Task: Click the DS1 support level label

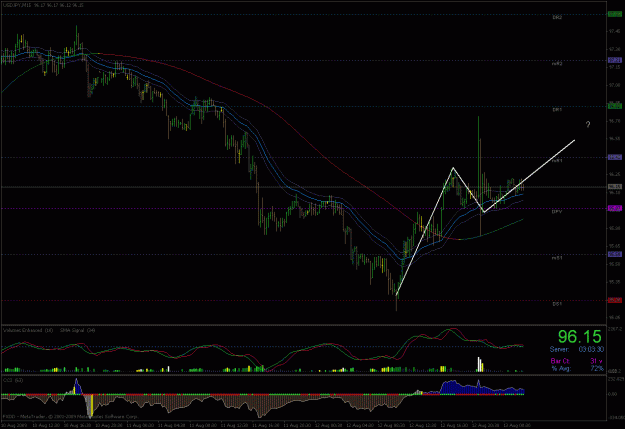Action: 557,304
